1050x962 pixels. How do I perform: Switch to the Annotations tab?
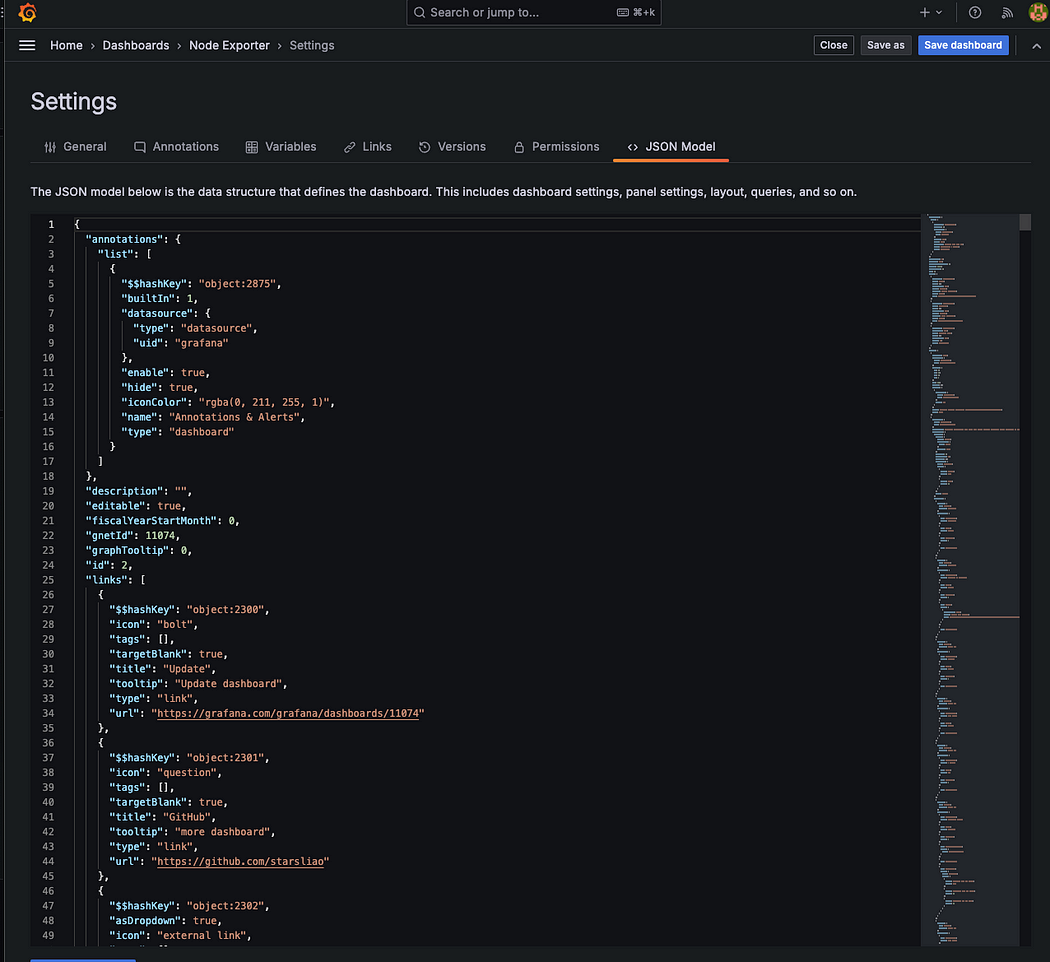(177, 147)
